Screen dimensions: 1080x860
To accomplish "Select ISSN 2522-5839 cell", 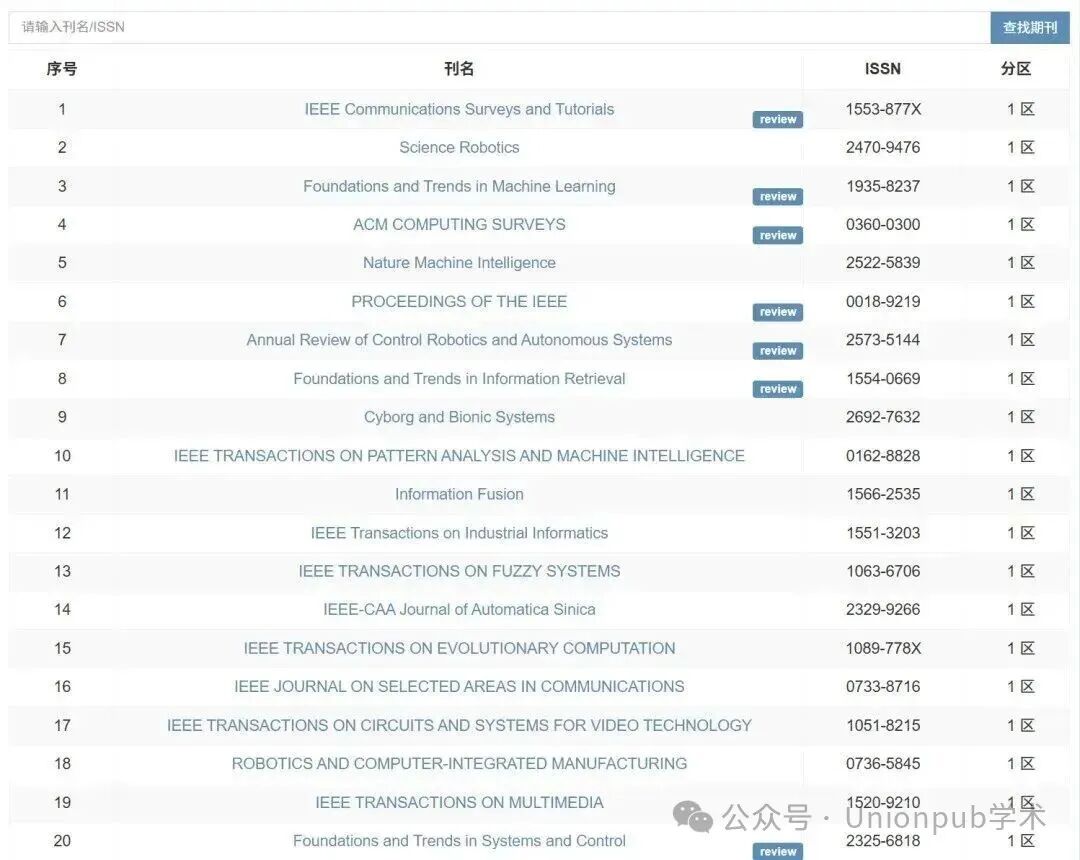I will tap(883, 262).
